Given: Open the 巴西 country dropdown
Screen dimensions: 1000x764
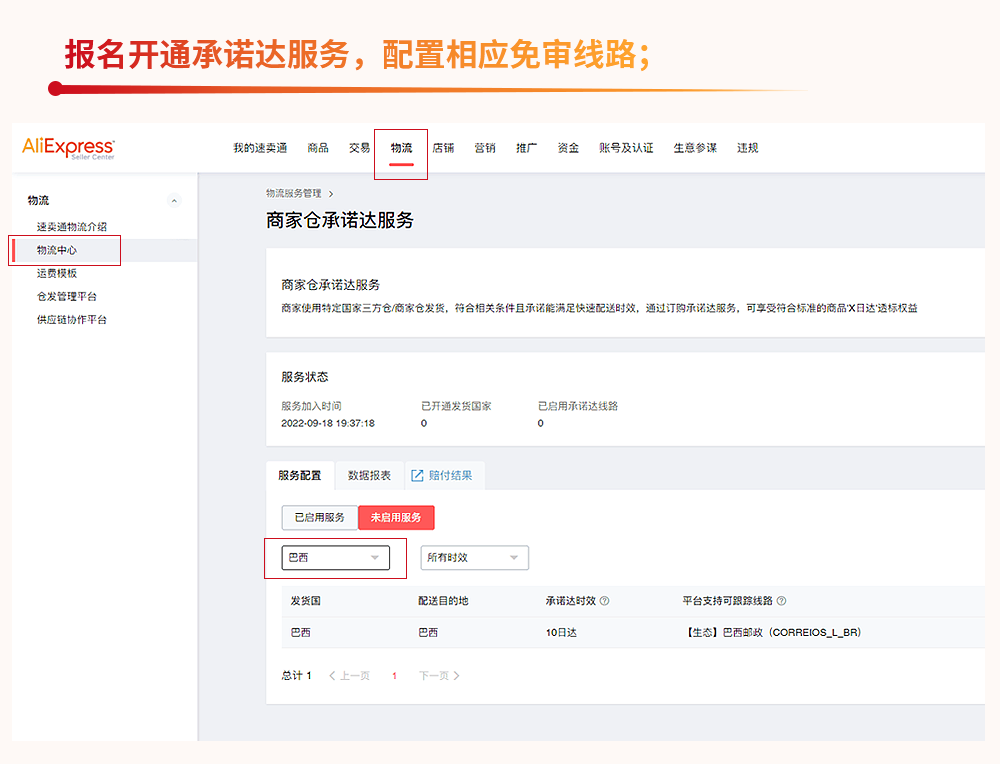Looking at the screenshot, I should pyautogui.click(x=335, y=557).
